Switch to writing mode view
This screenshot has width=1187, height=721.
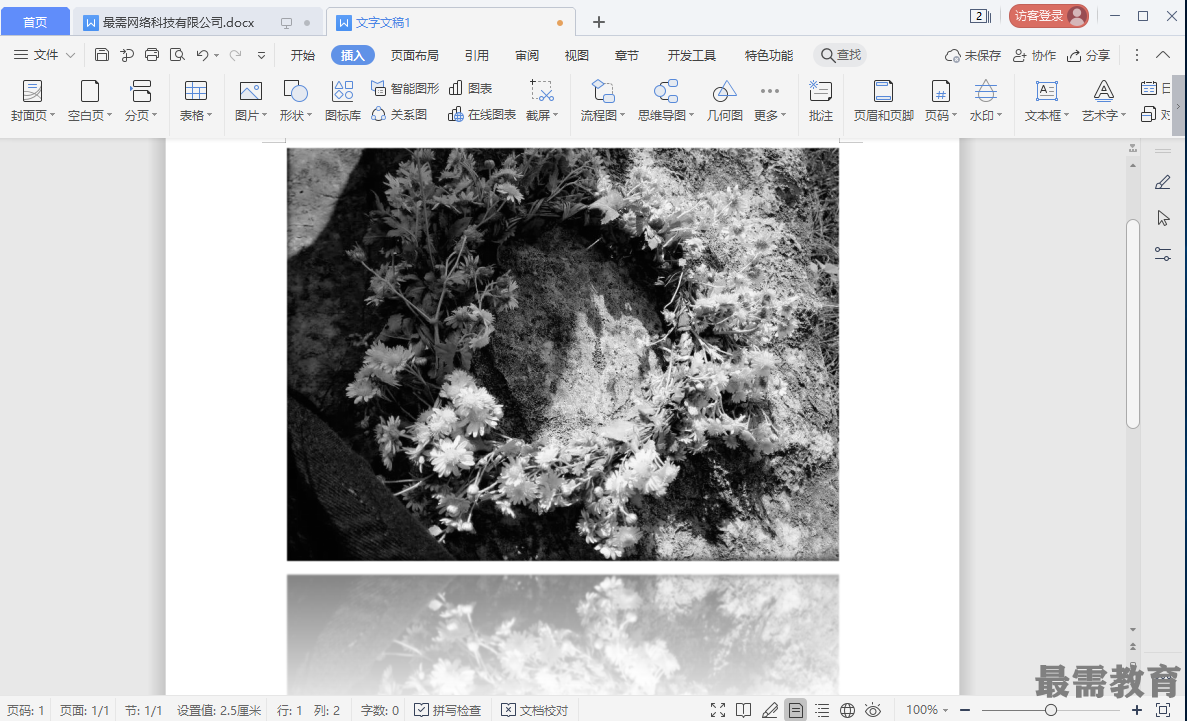tap(770, 710)
